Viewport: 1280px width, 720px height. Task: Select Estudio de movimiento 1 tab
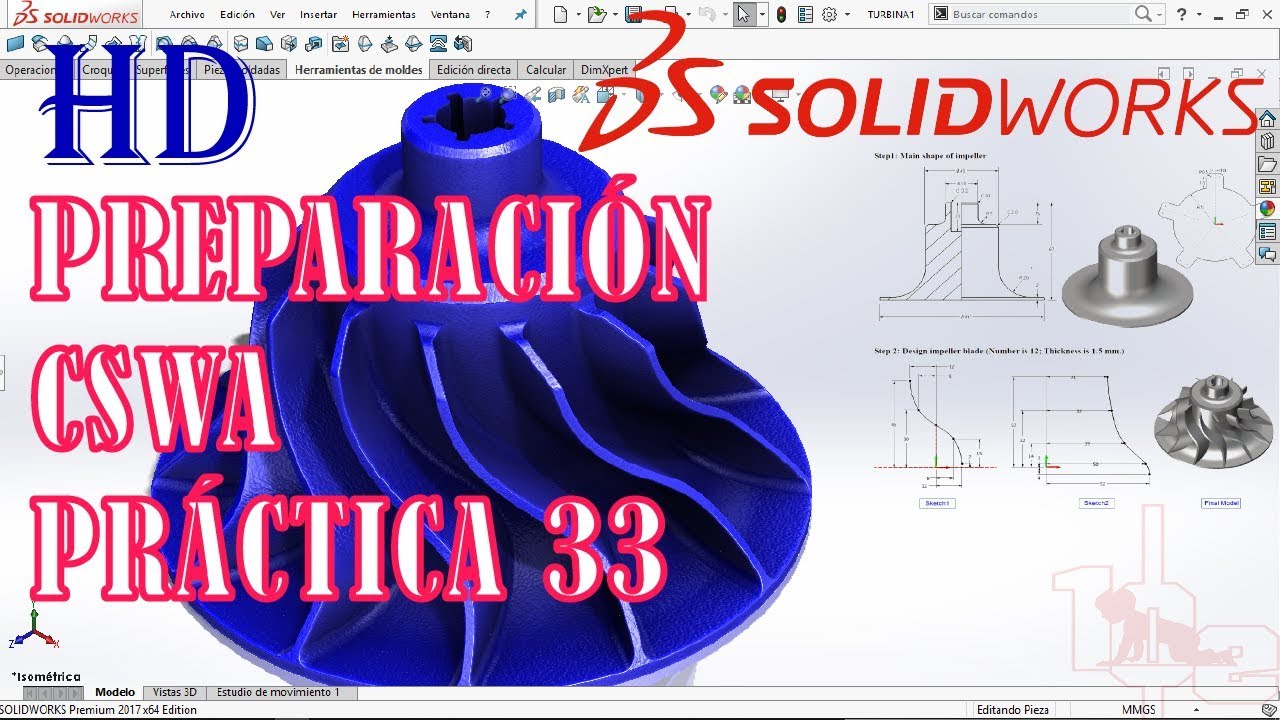279,692
